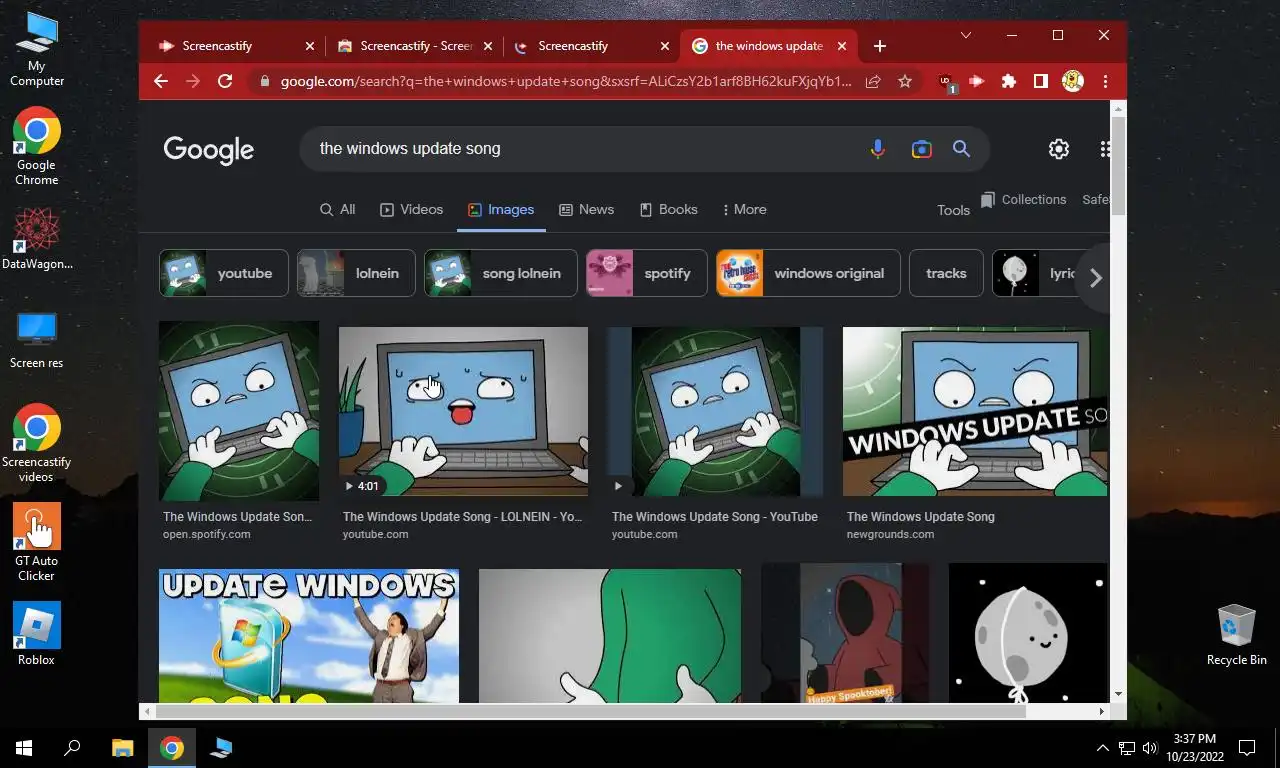Filter by the 'tracks' chip
1280x768 pixels.
coord(946,273)
